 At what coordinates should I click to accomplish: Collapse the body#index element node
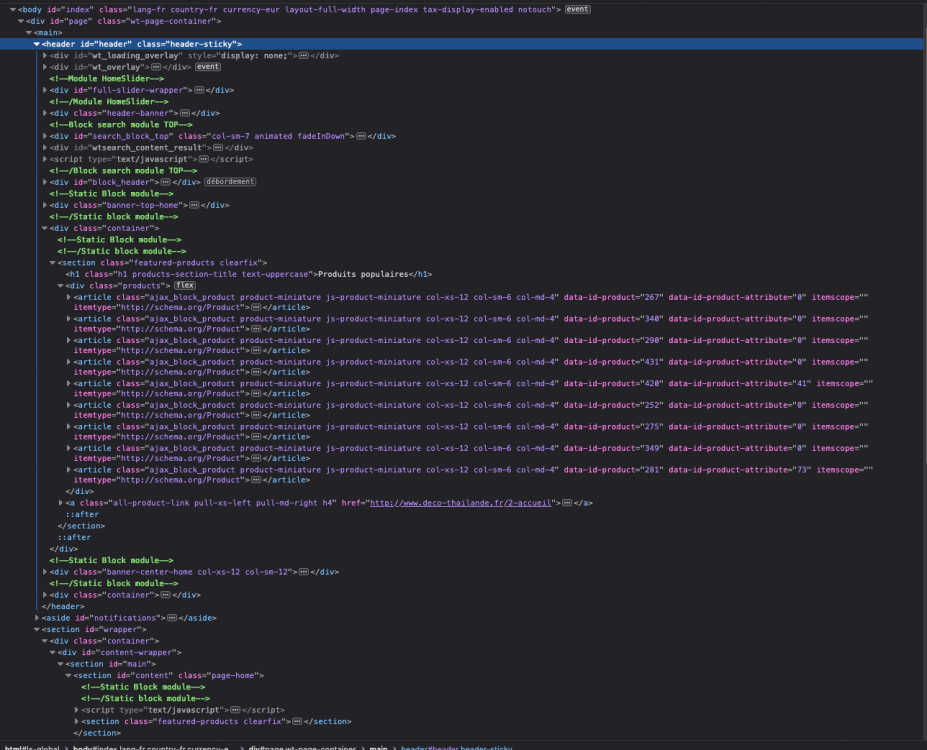coord(12,9)
